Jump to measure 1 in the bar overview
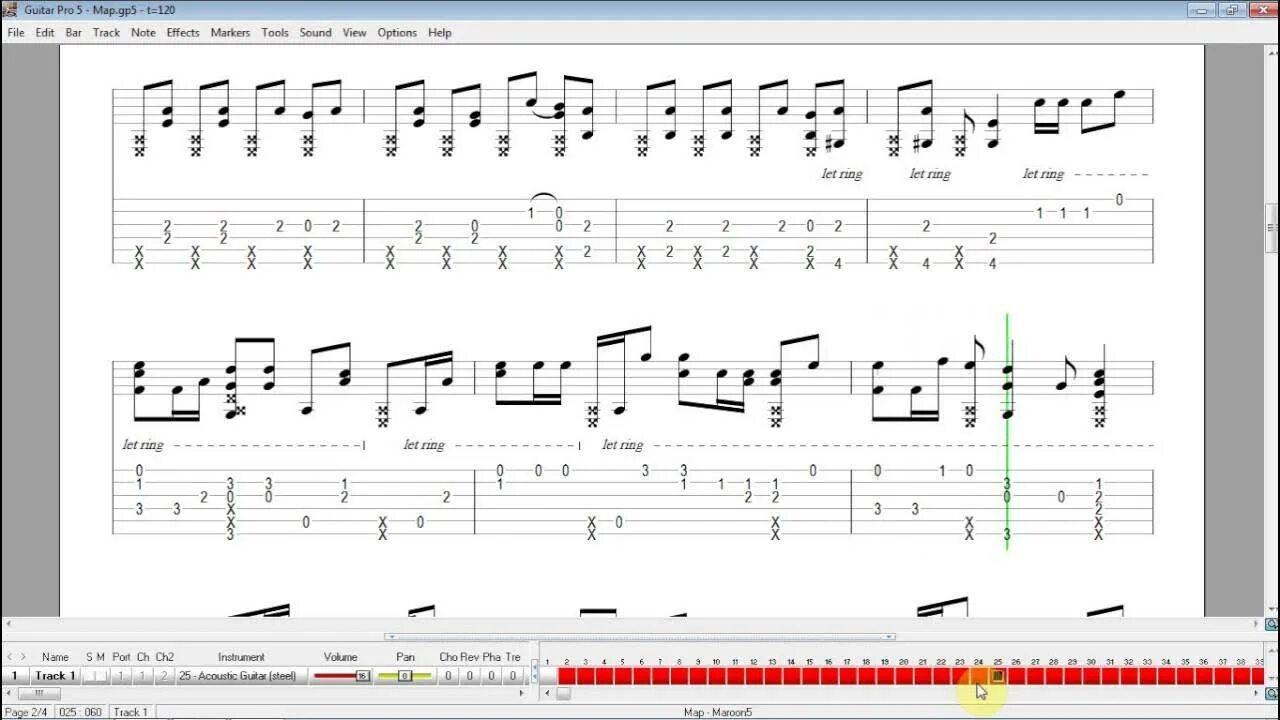Viewport: 1280px width, 720px height. pos(548,676)
